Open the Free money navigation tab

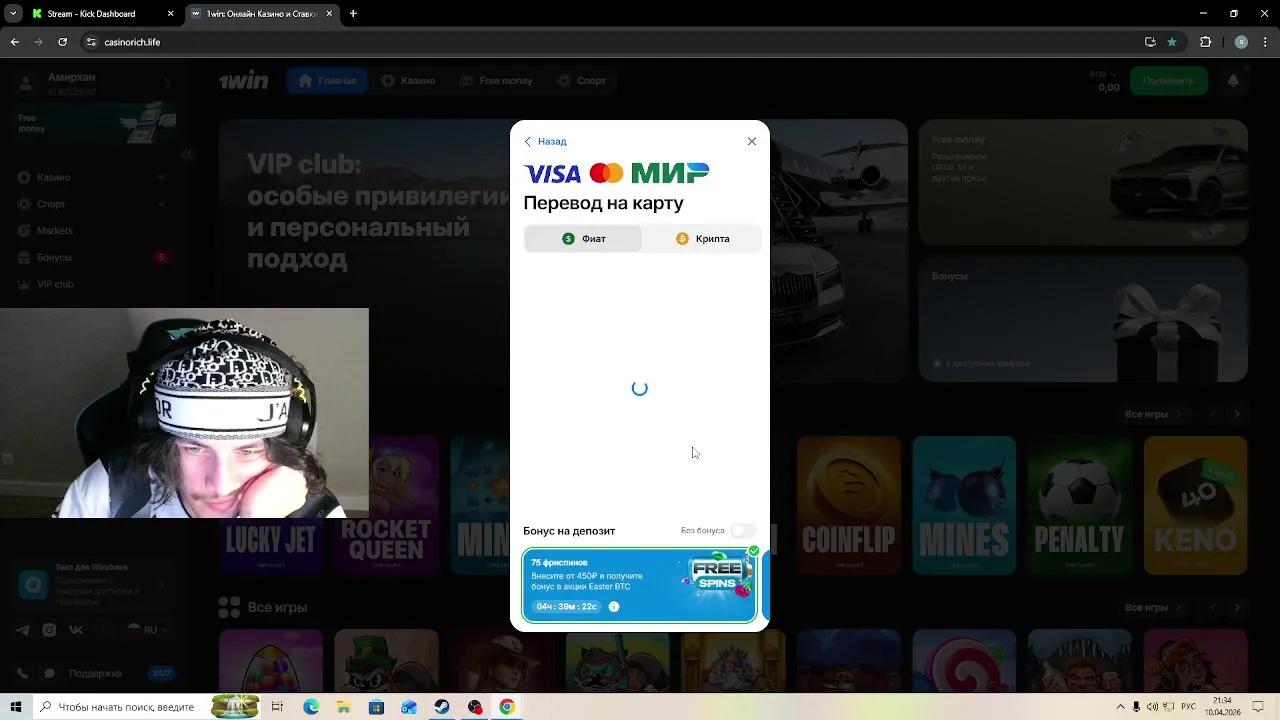[x=496, y=81]
